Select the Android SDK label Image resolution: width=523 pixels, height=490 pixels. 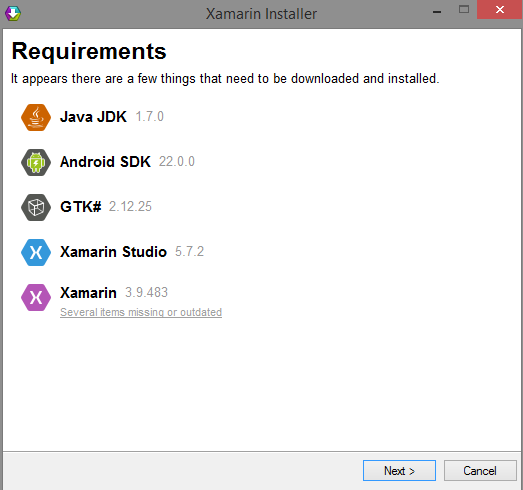[105, 162]
